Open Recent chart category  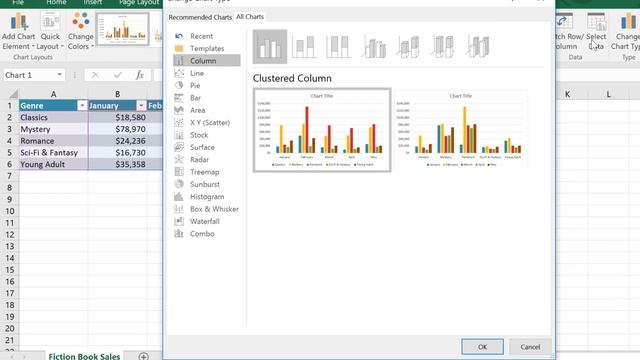click(207, 36)
